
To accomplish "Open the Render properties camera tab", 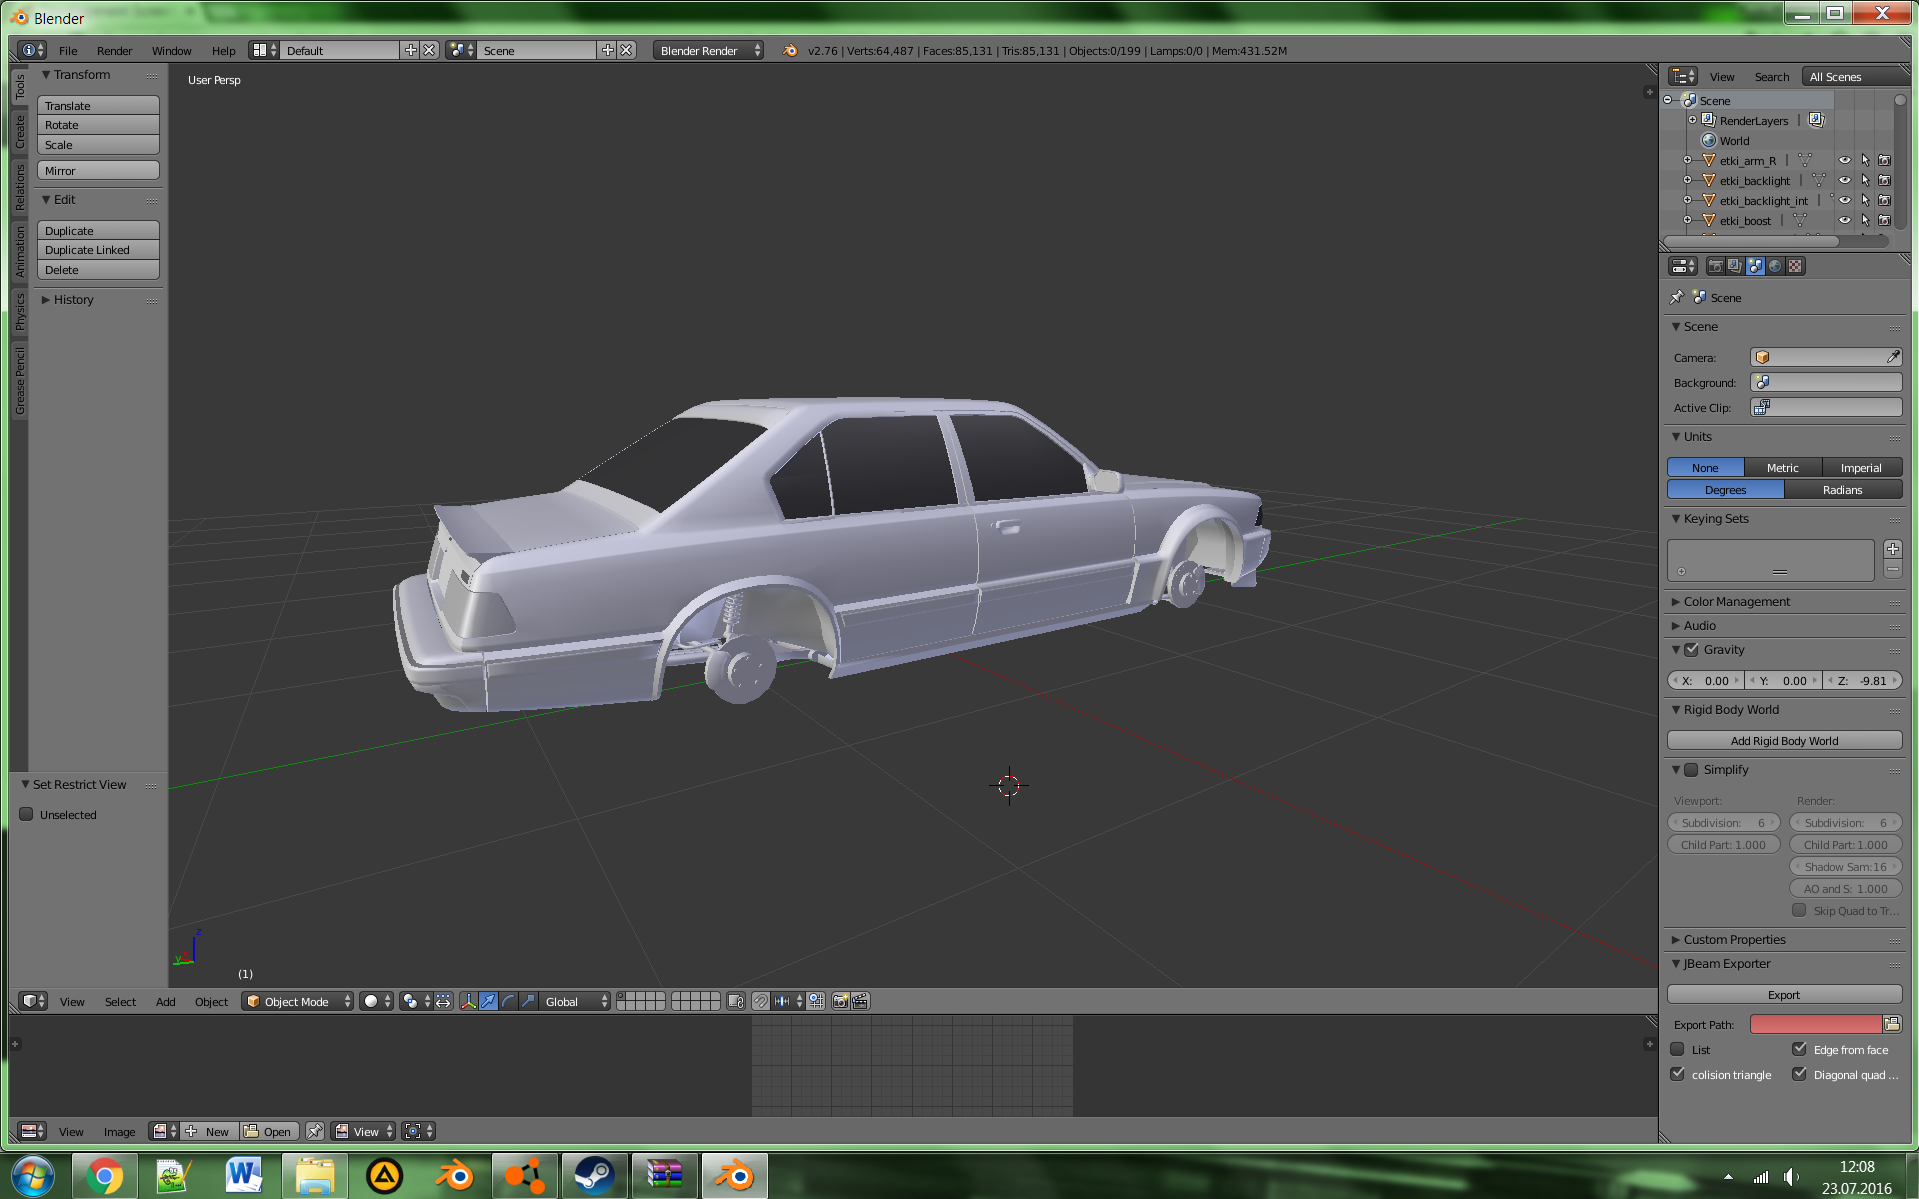I will pos(1715,266).
